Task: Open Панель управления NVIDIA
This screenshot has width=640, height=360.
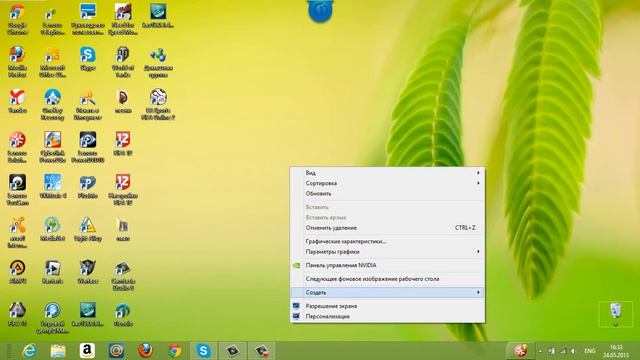Action: (387, 265)
